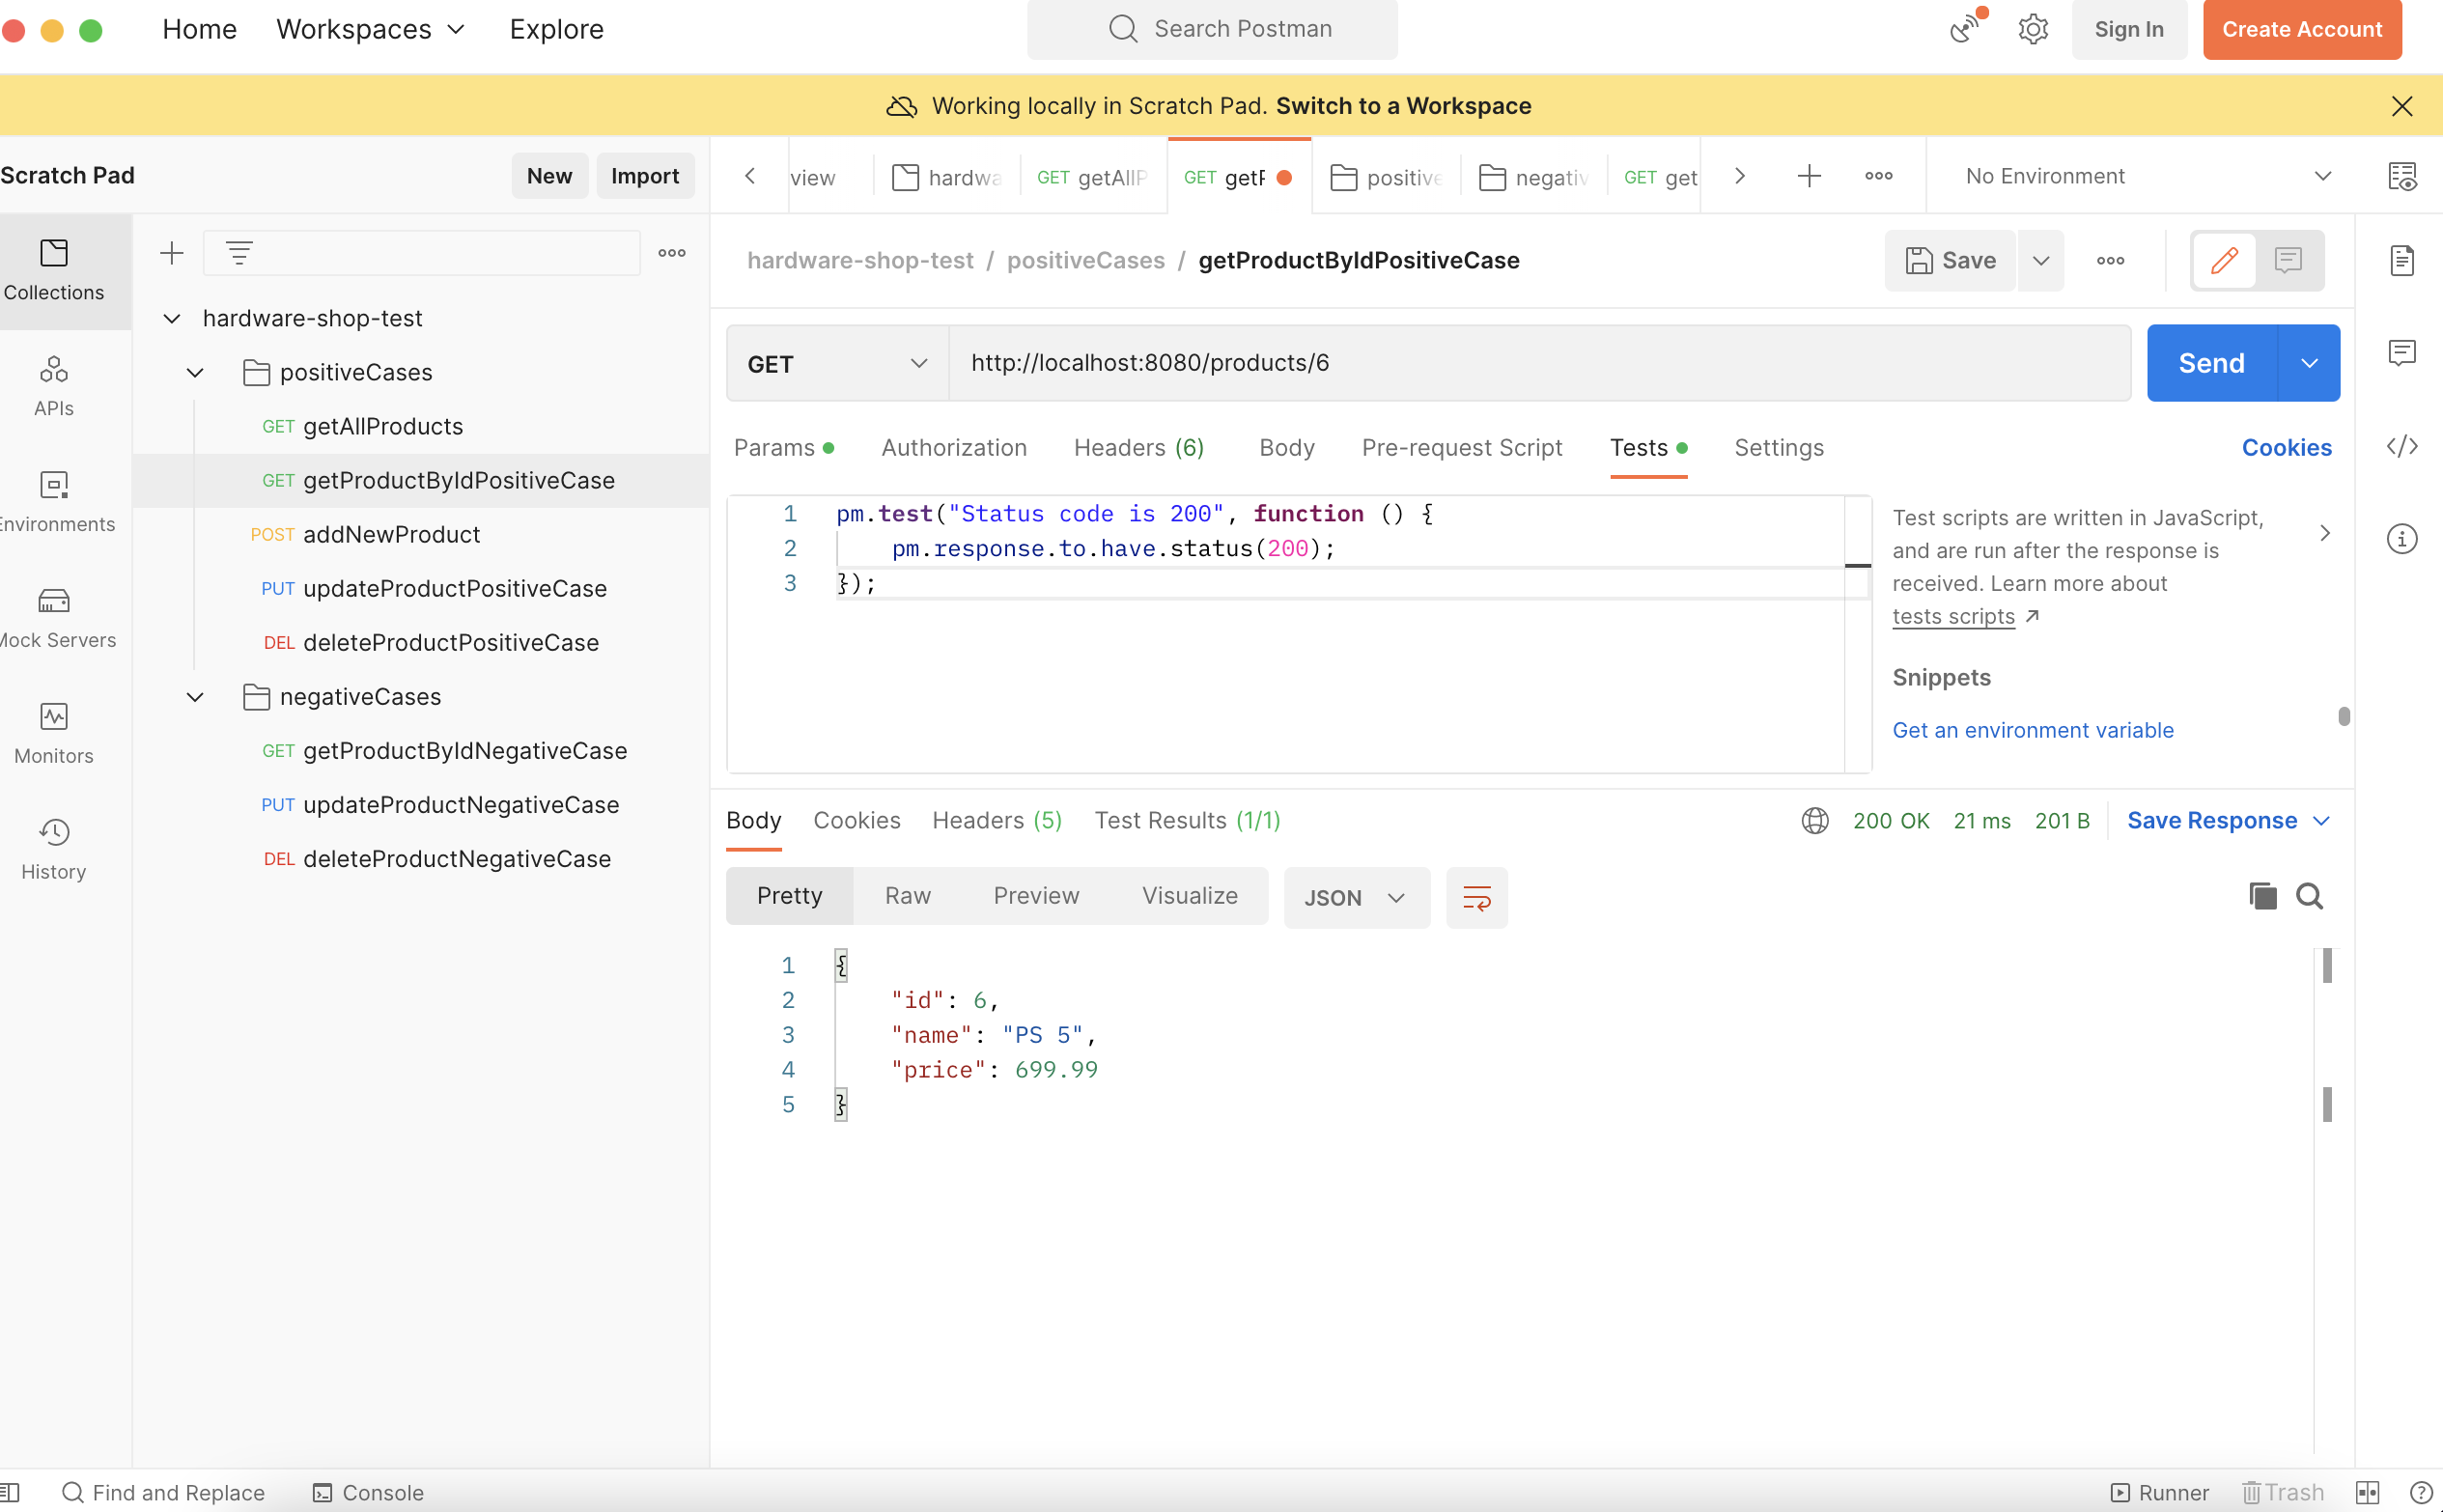2443x1512 pixels.
Task: Open the environment quick look icon
Action: pyautogui.click(x=2402, y=176)
